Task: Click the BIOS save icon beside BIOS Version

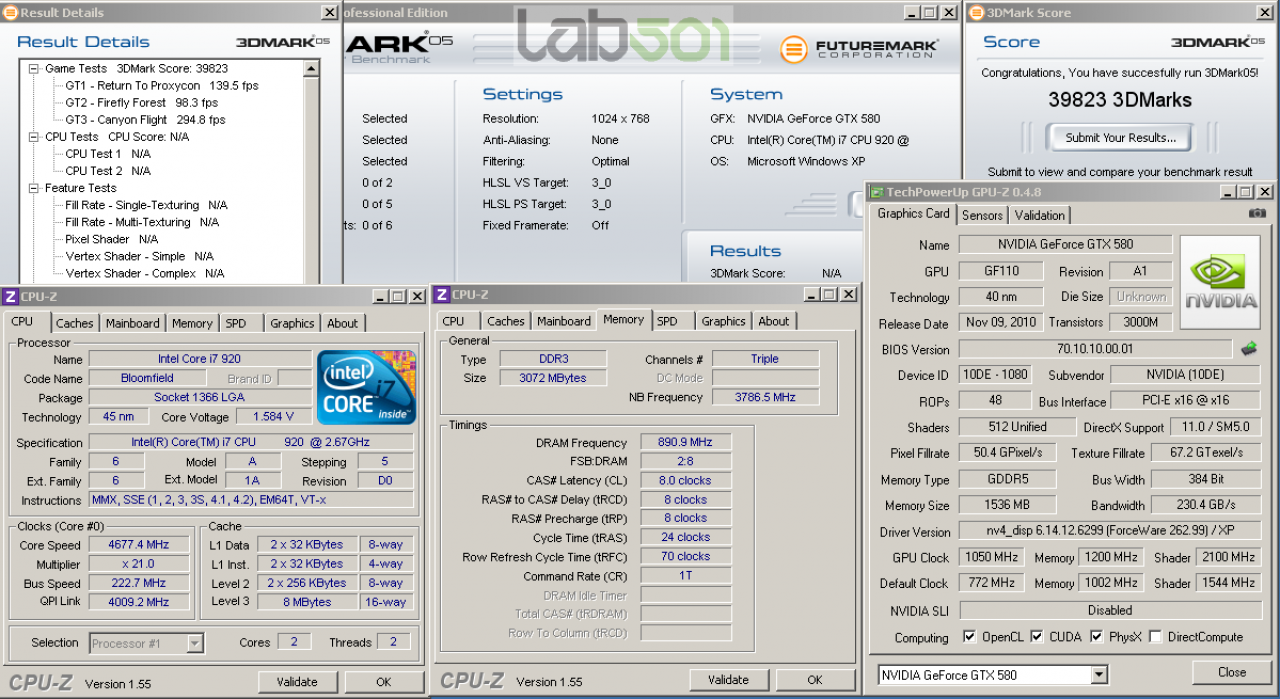Action: coord(1249,349)
